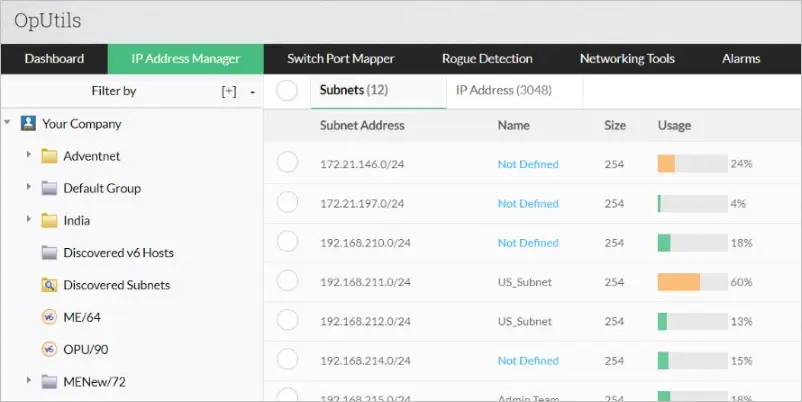The width and height of the screenshot is (802, 402).
Task: Toggle the select-all subnets circle
Action: [287, 91]
